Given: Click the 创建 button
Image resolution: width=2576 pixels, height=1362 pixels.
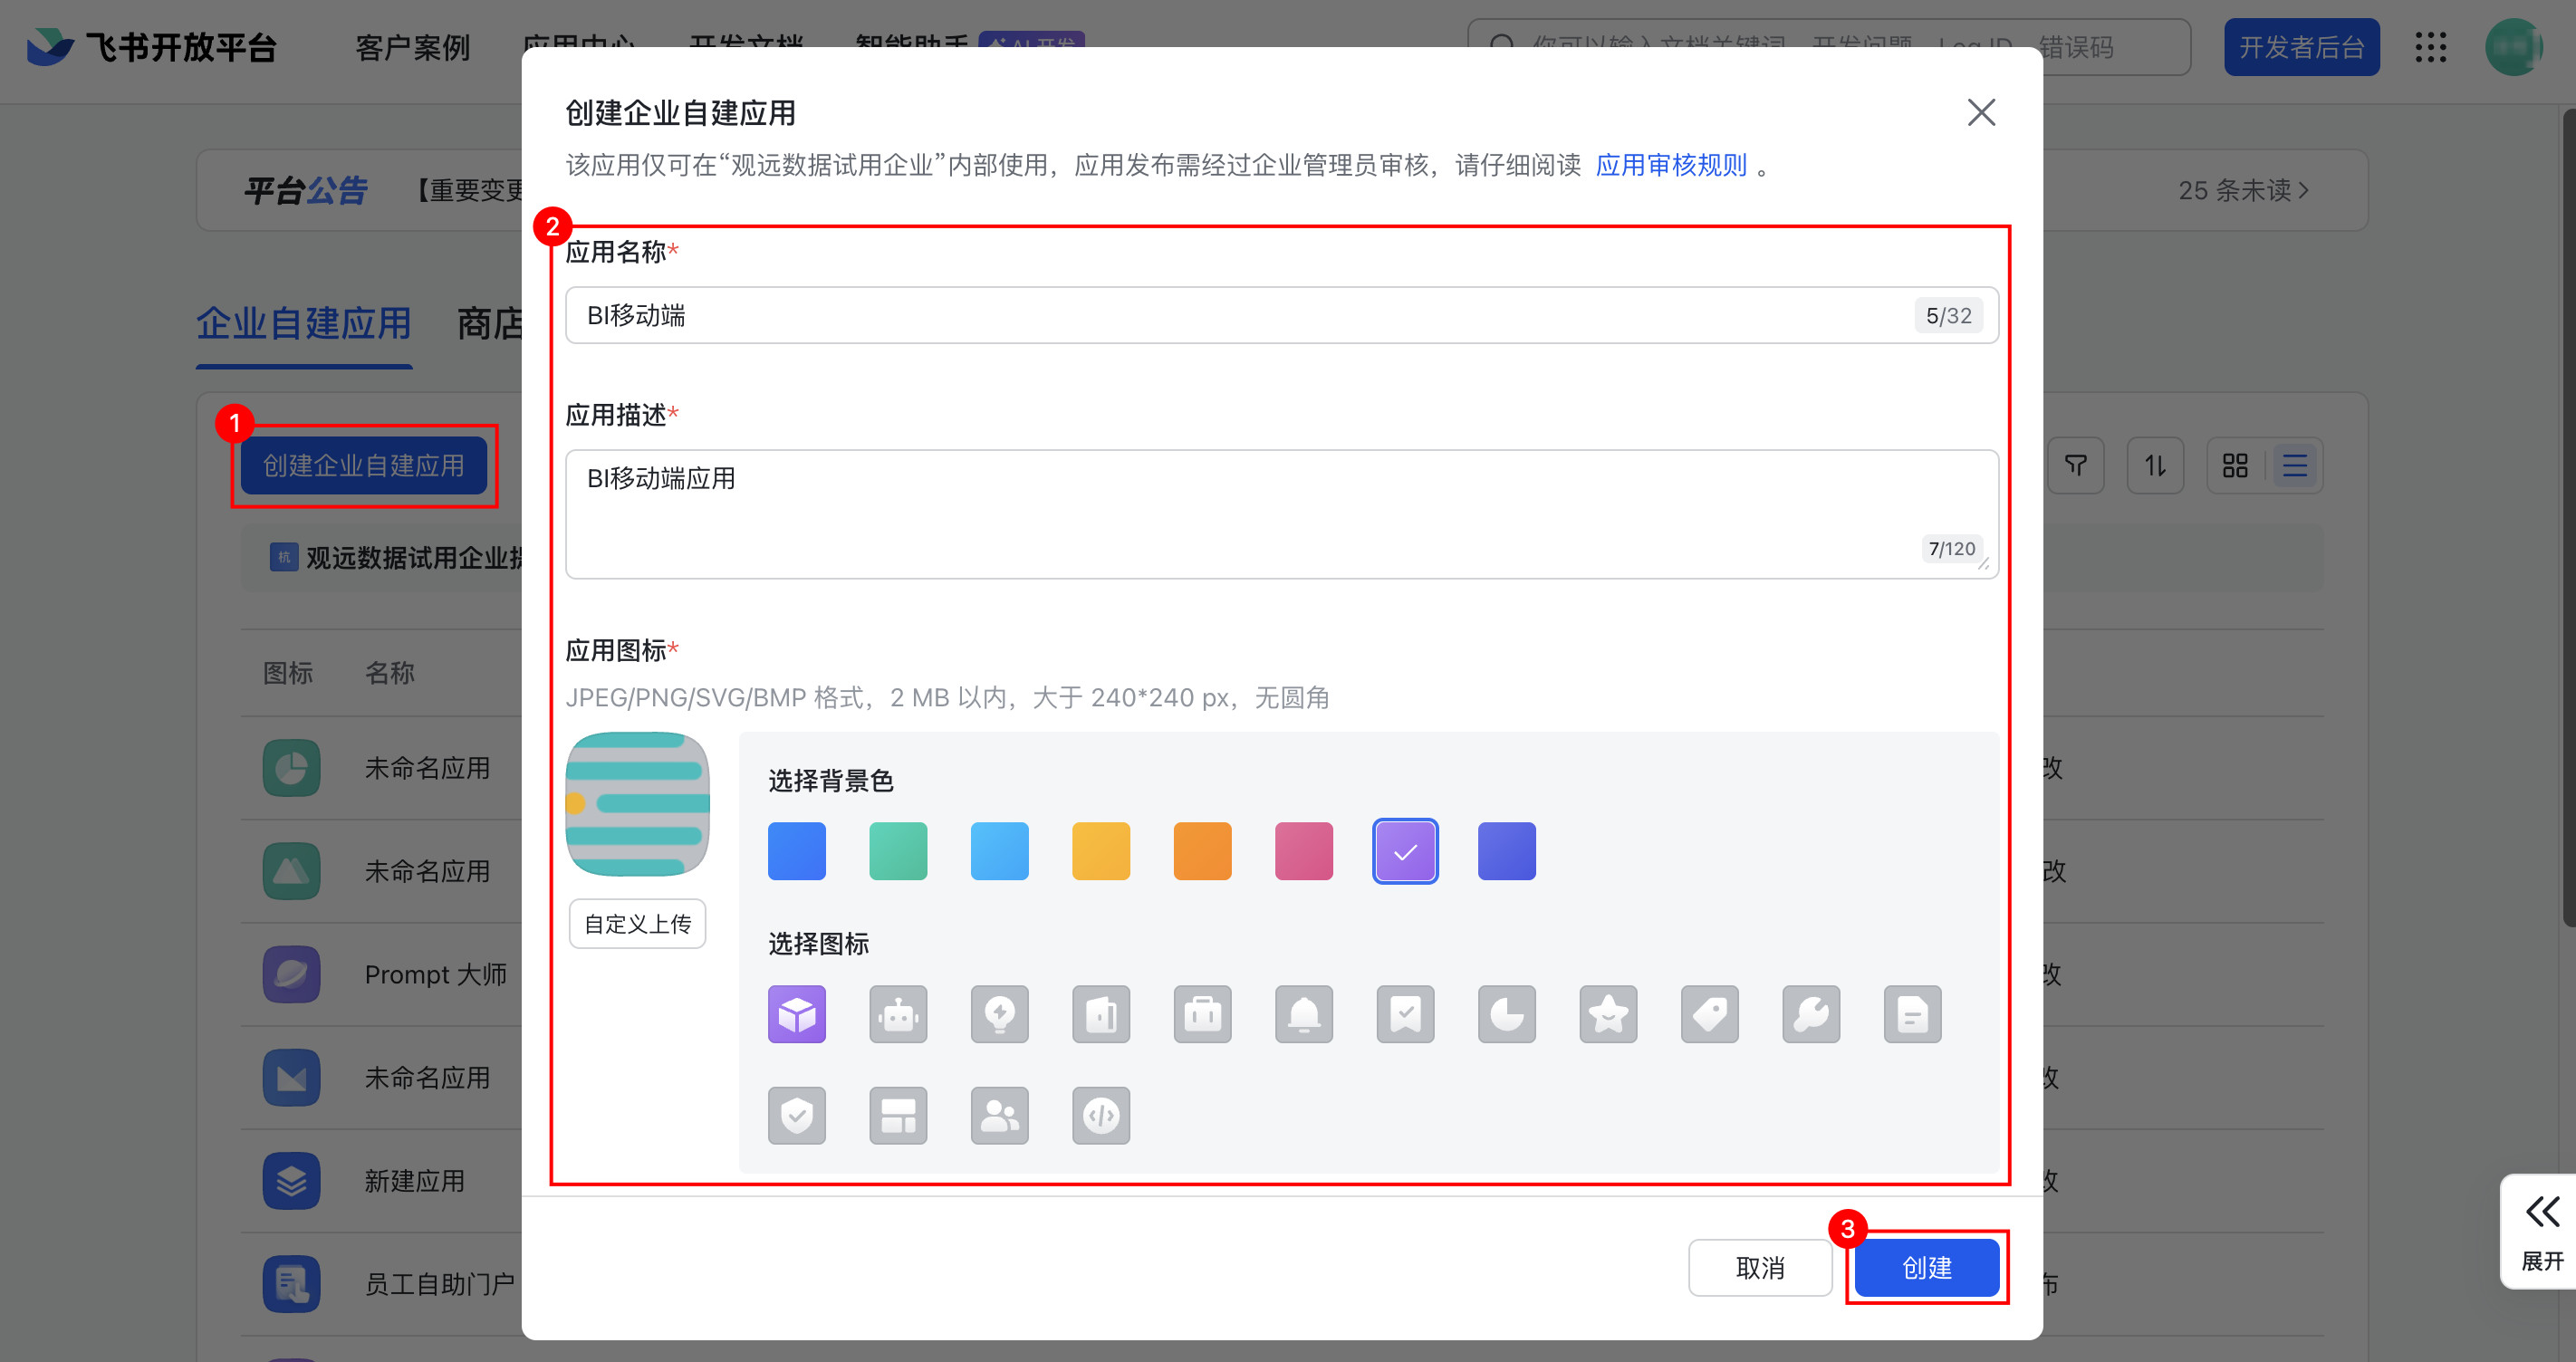Looking at the screenshot, I should click(x=1926, y=1267).
